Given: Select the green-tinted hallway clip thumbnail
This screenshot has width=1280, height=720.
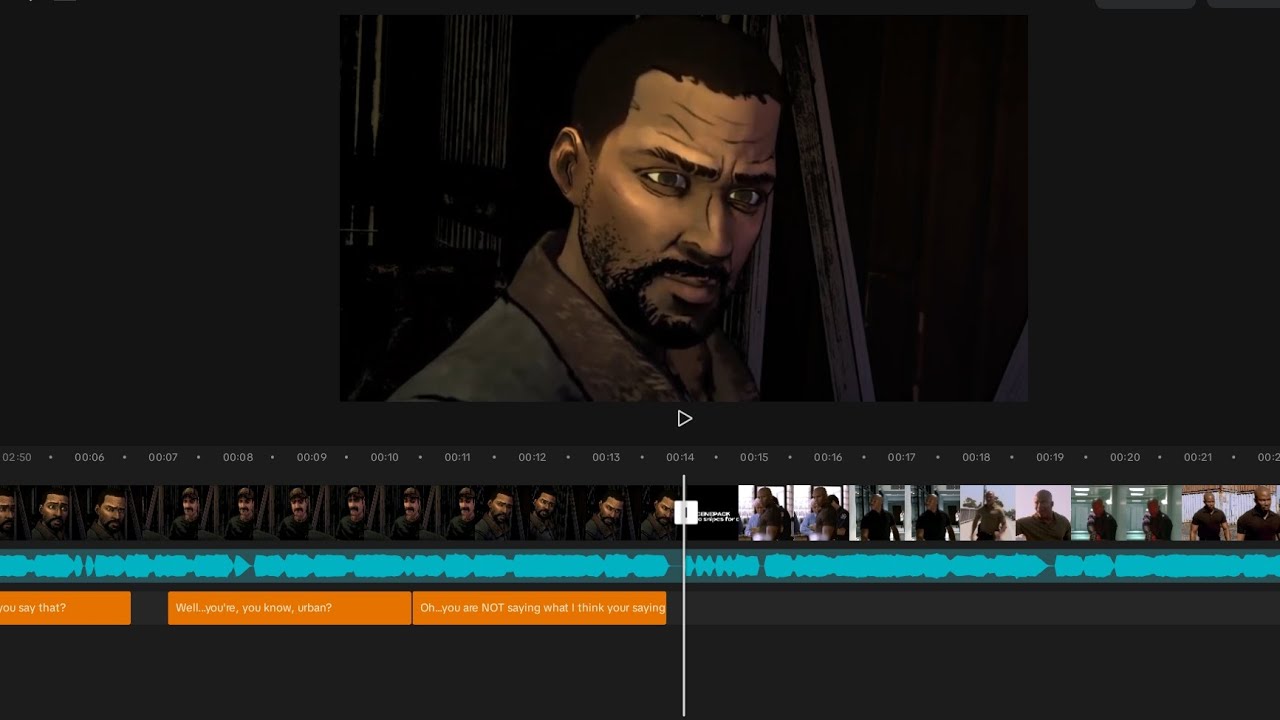Looking at the screenshot, I should pyautogui.click(x=1126, y=513).
